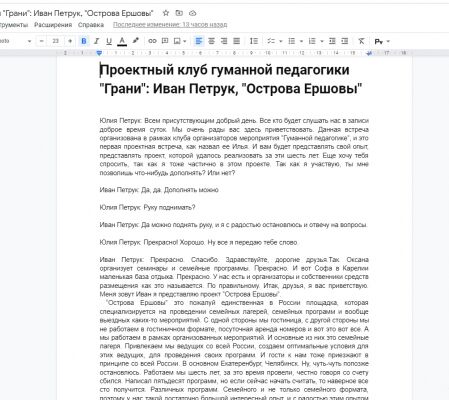This screenshot has height=400, width=449.
Task: Increase font size with the plus button
Action: tap(70, 41)
